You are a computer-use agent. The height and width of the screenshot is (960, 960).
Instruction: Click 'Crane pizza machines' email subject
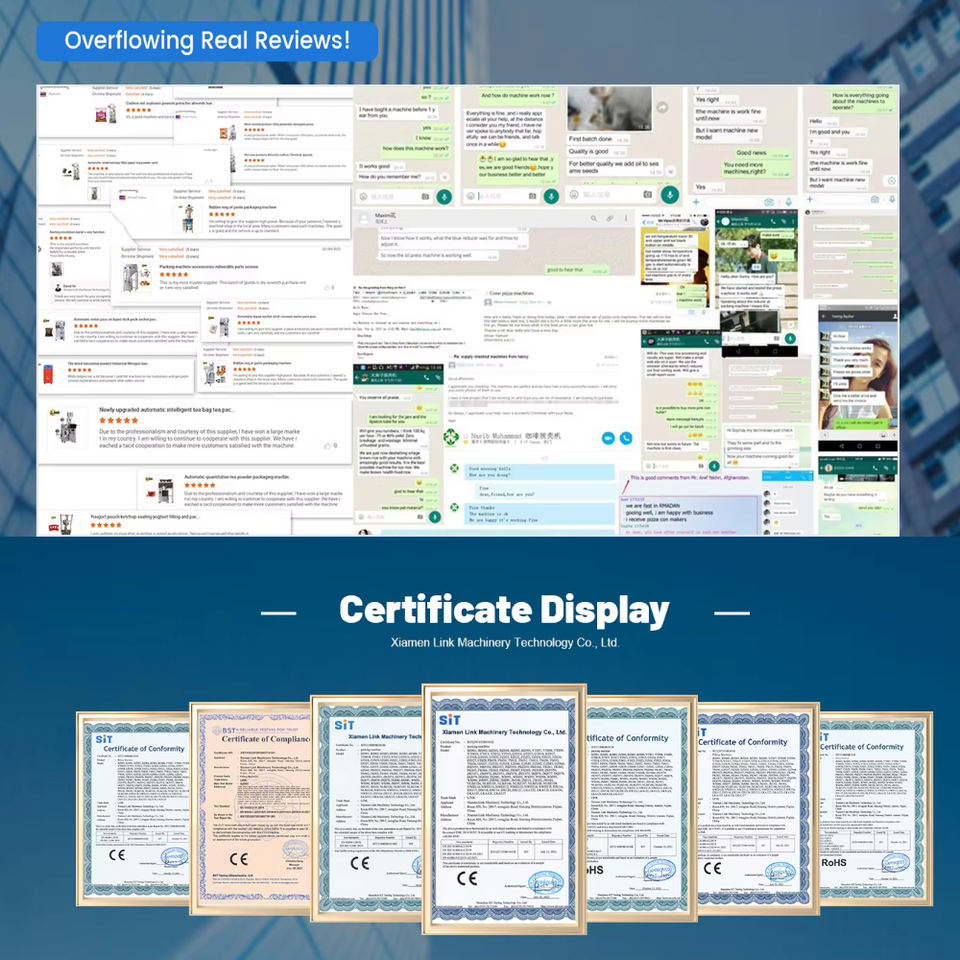coord(511,293)
